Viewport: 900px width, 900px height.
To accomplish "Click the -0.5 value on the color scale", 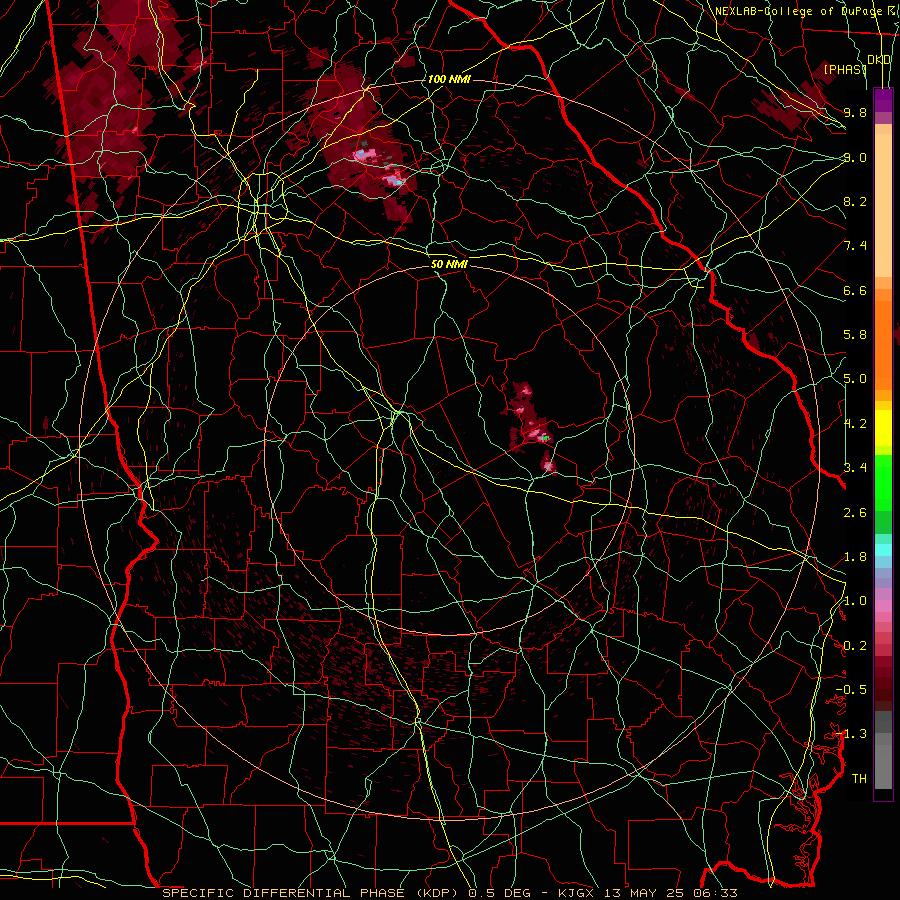I will pyautogui.click(x=851, y=690).
